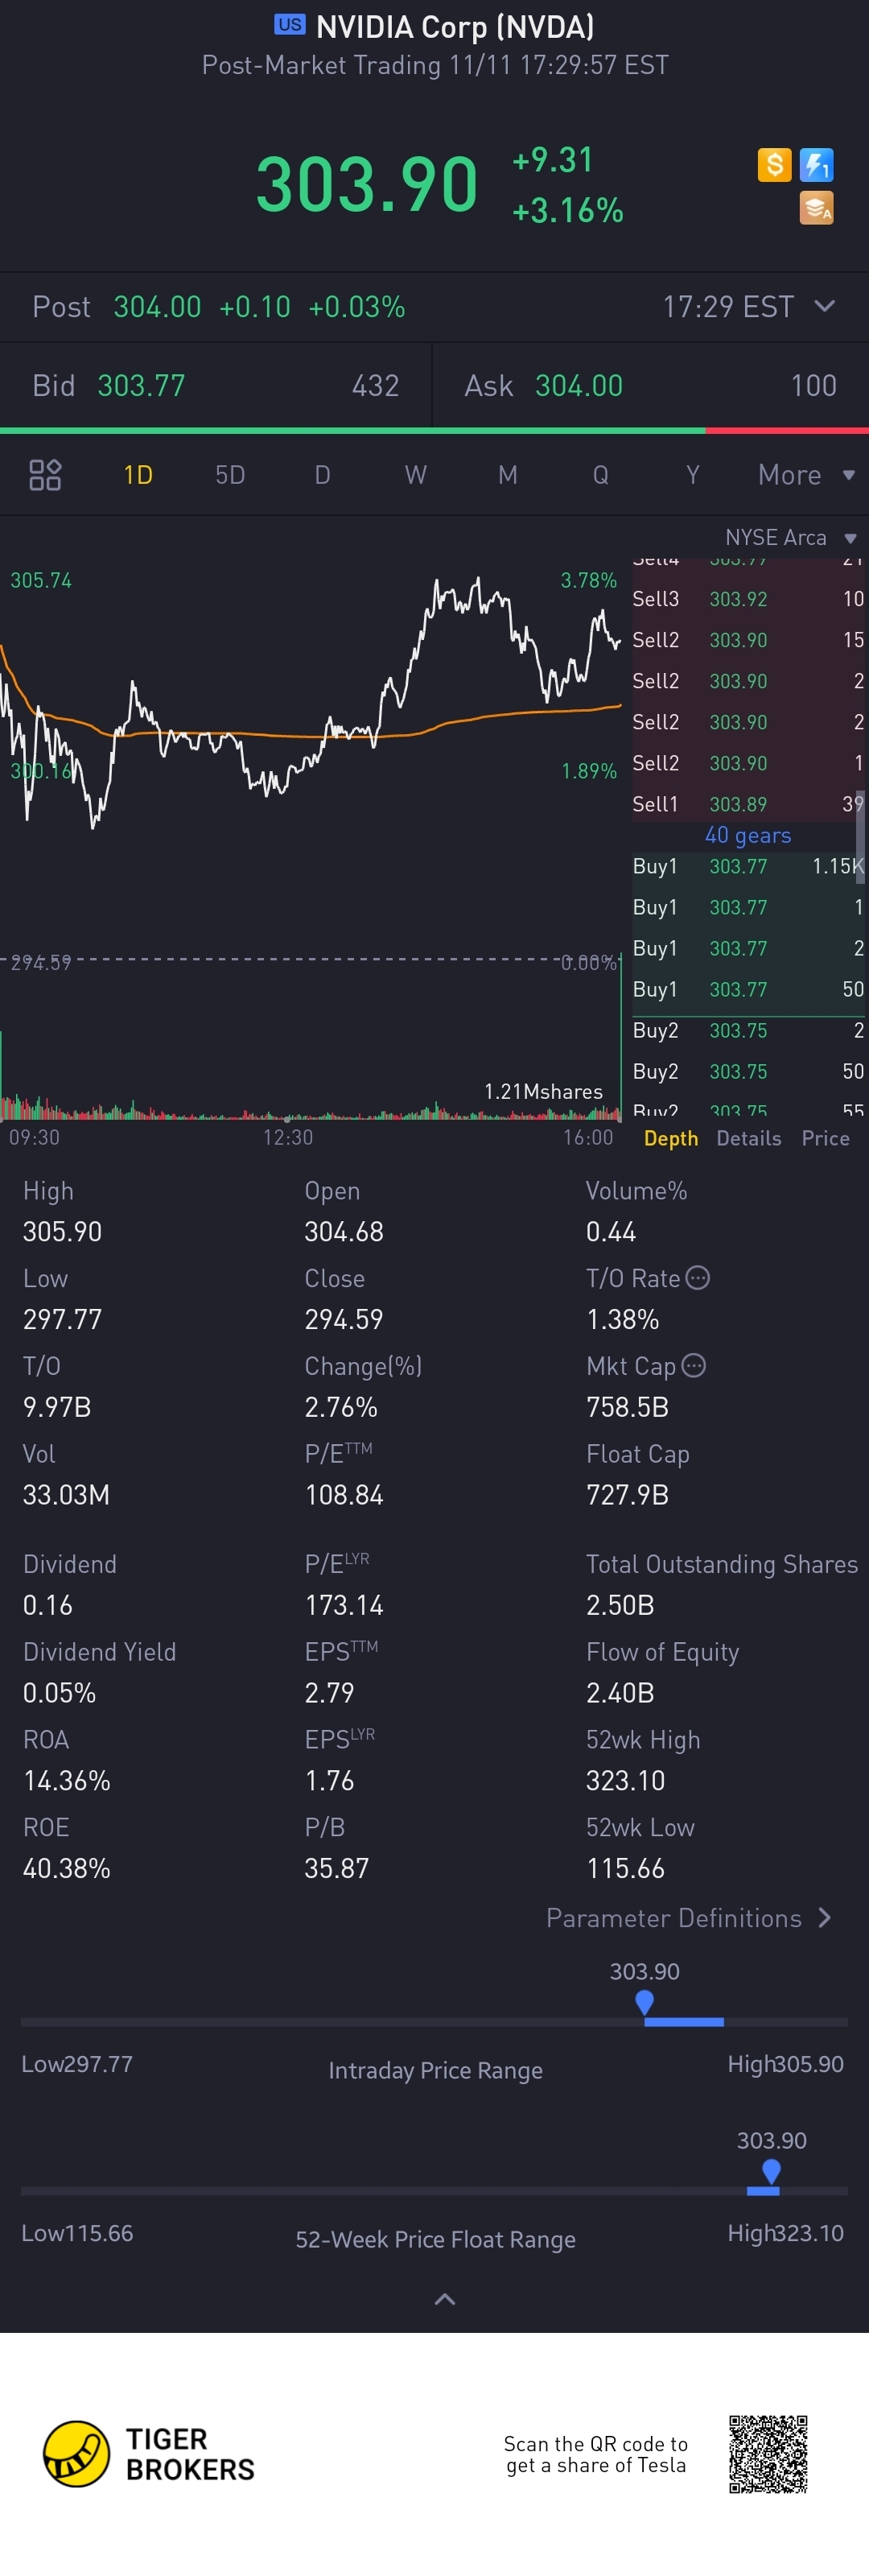Collapse the details panel with up chevron
The width and height of the screenshot is (869, 2576).
[x=445, y=2299]
